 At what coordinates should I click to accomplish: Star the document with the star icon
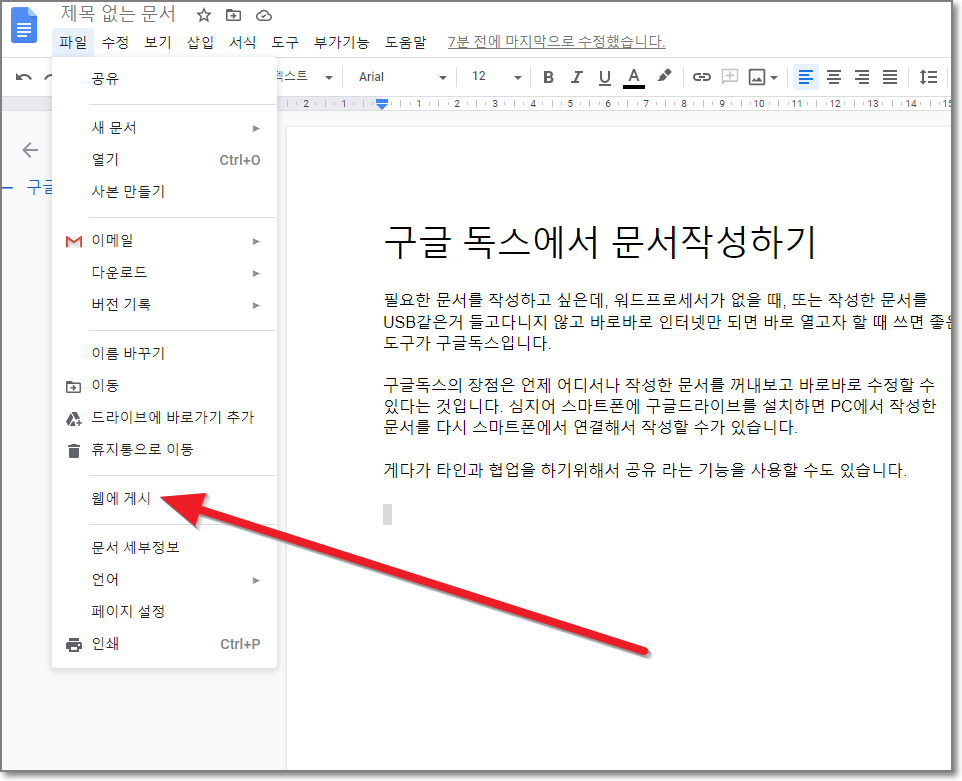point(204,15)
